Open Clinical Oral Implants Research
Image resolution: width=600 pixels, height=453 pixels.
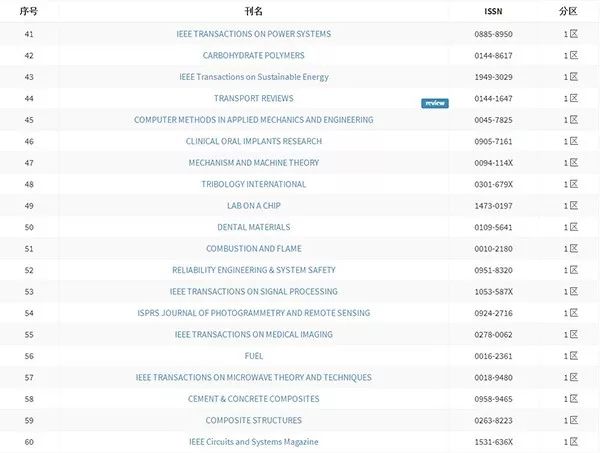click(x=253, y=141)
